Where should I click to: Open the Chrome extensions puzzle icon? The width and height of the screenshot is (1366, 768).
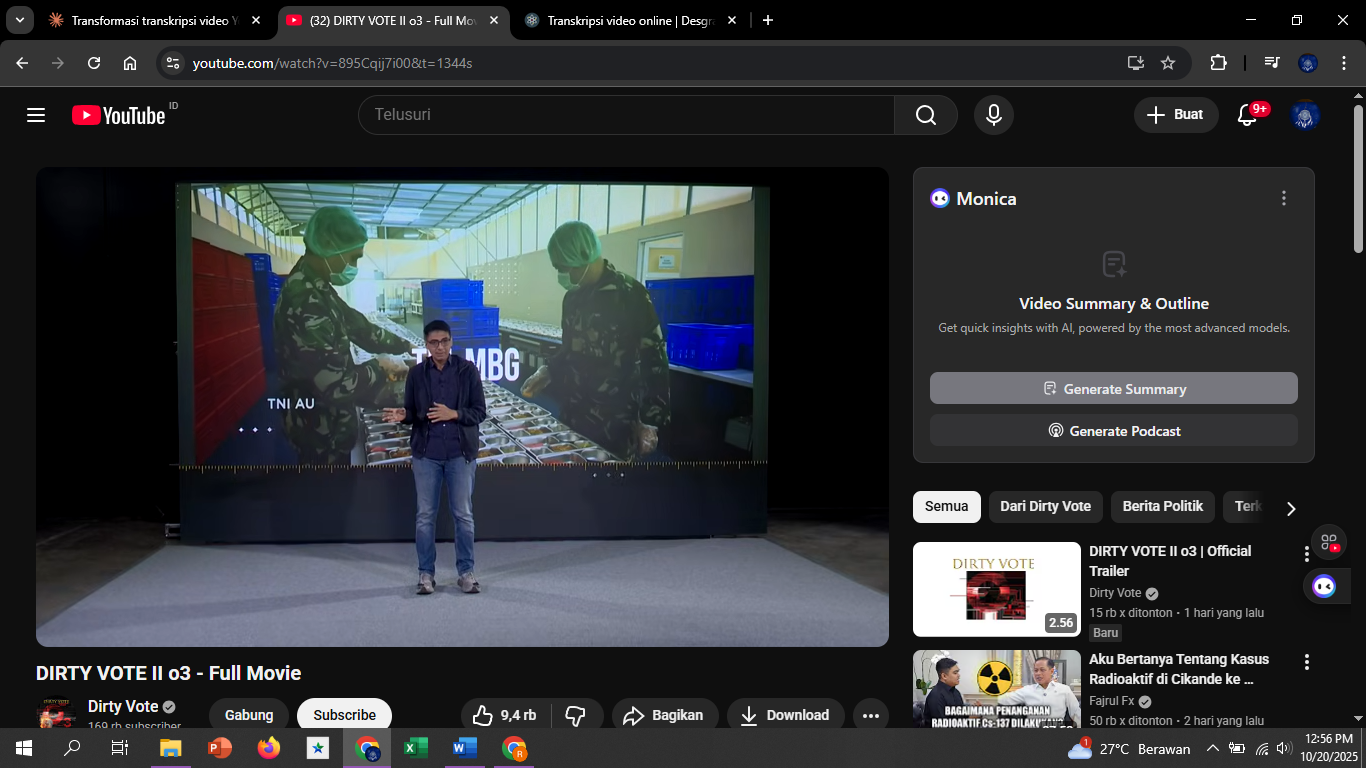[1218, 63]
